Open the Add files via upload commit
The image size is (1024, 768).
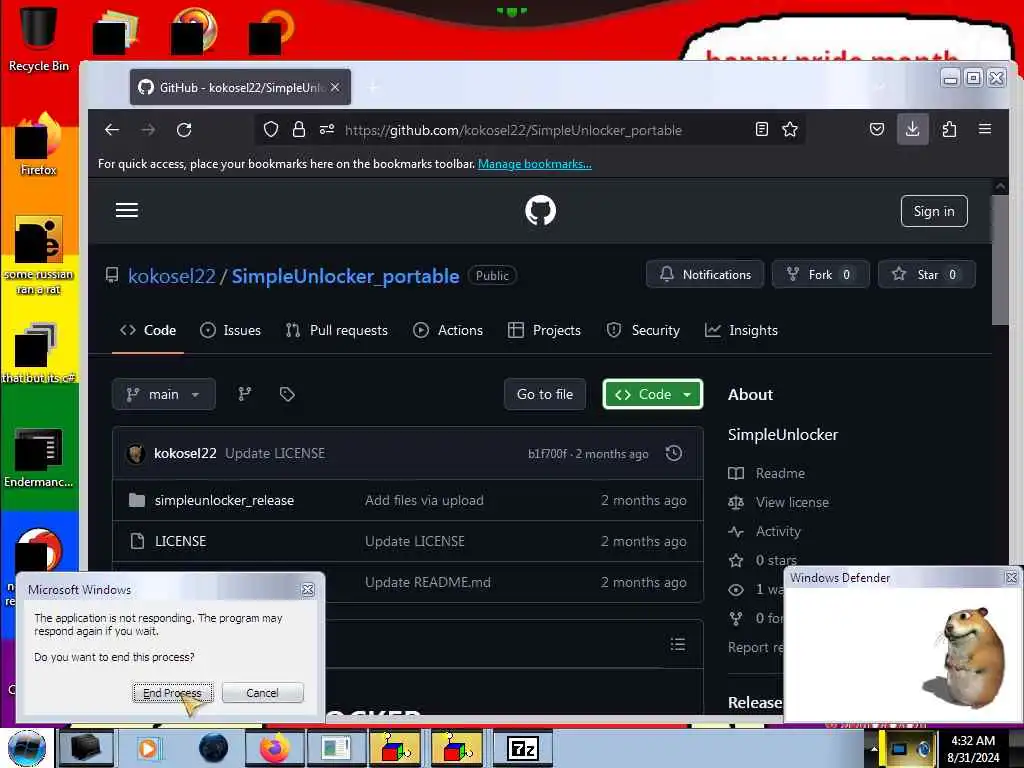tap(424, 500)
